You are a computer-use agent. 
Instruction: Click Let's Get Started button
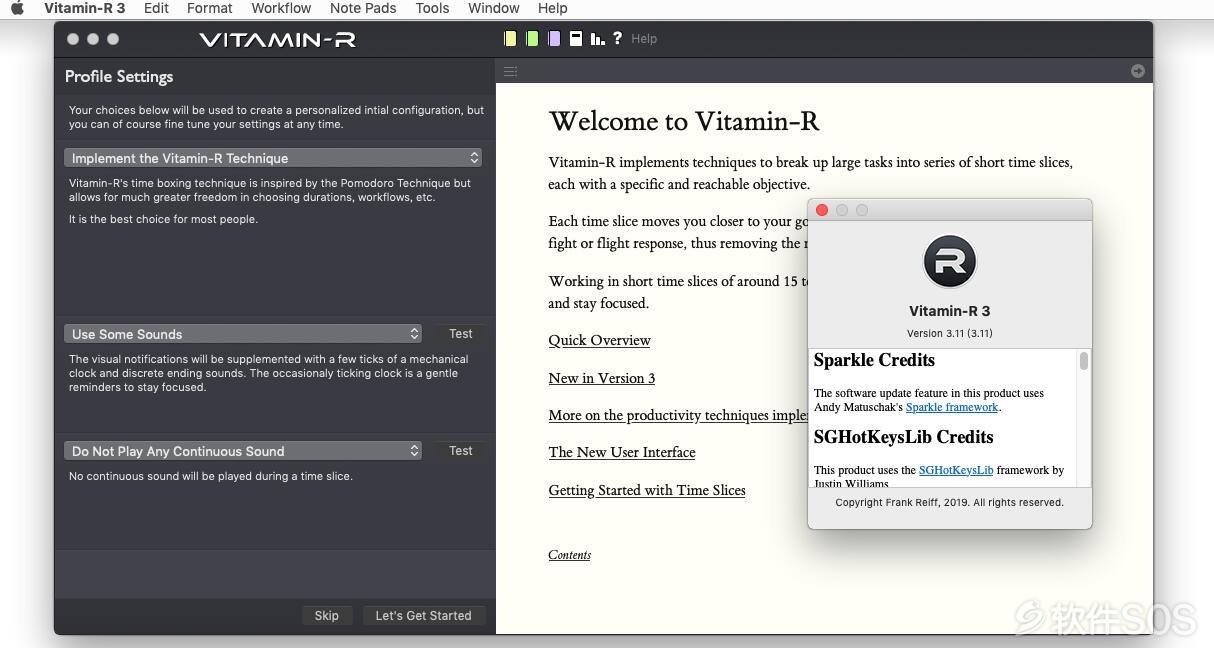point(423,616)
